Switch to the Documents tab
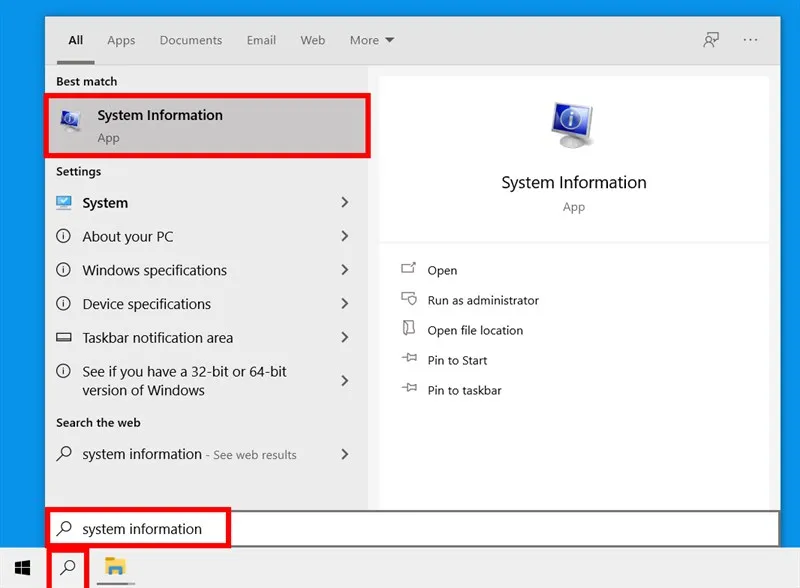The height and width of the screenshot is (588, 800). tap(190, 40)
